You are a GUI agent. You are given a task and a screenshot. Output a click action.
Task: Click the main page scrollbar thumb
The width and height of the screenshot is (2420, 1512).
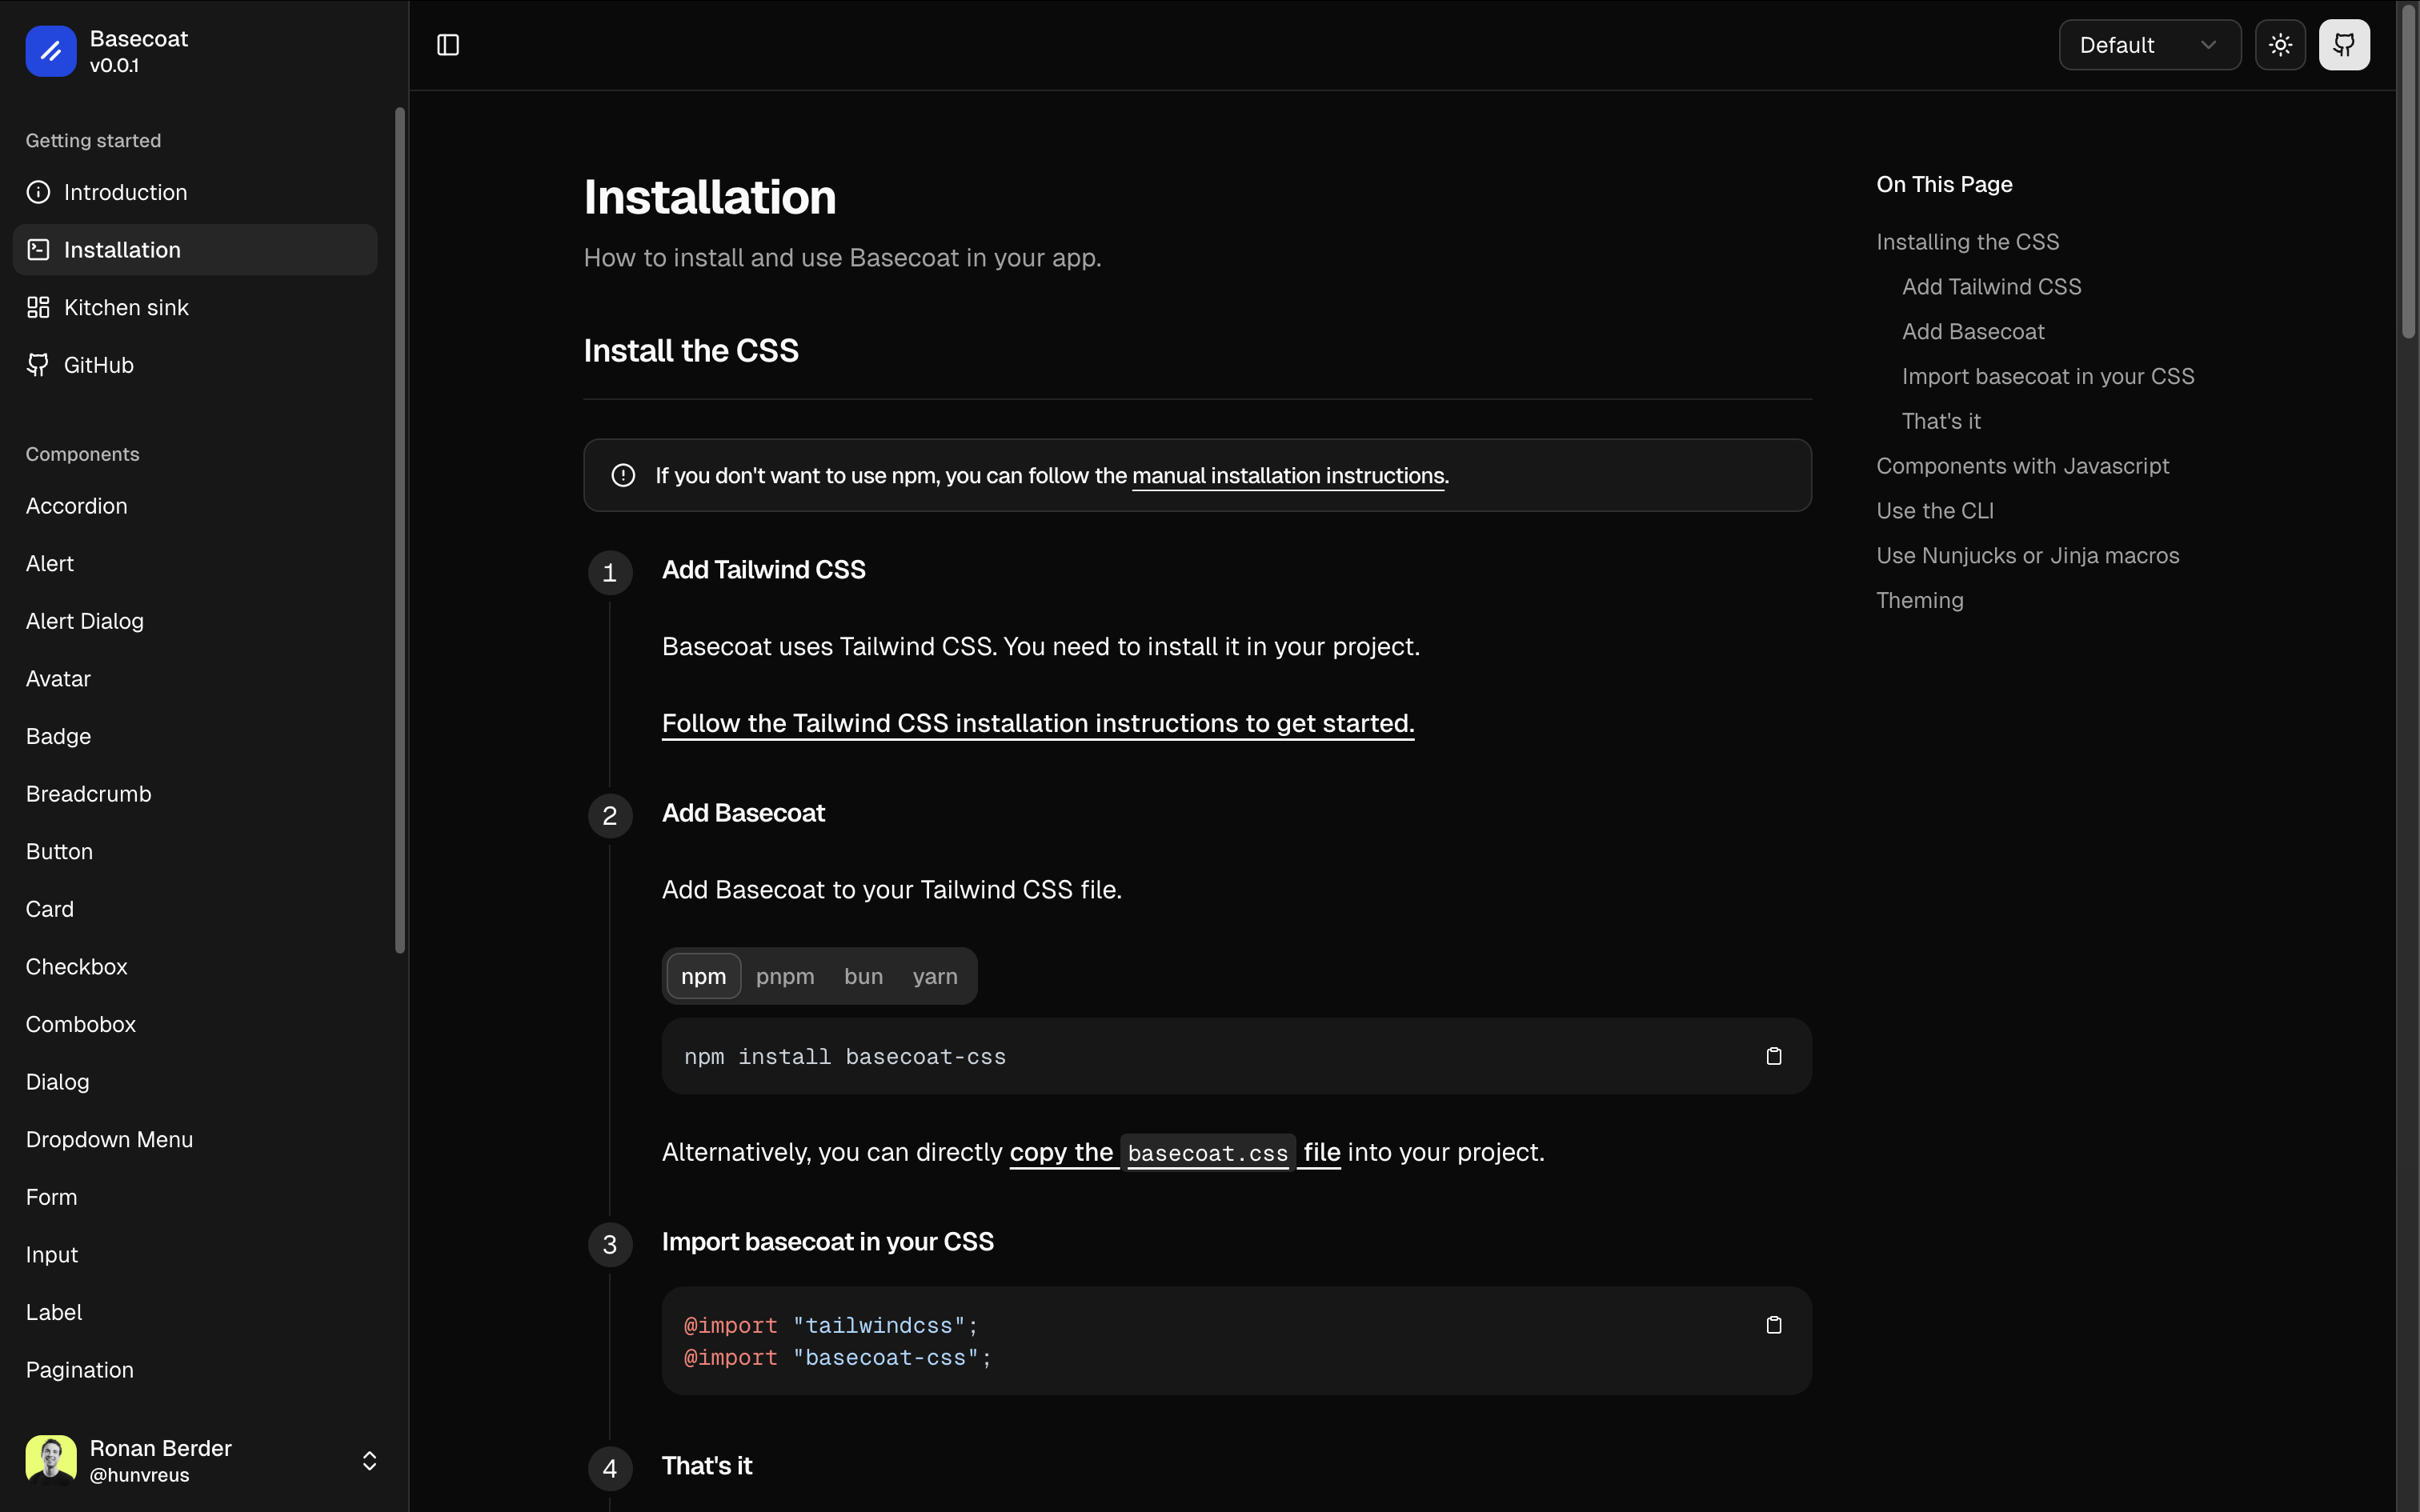point(2408,172)
